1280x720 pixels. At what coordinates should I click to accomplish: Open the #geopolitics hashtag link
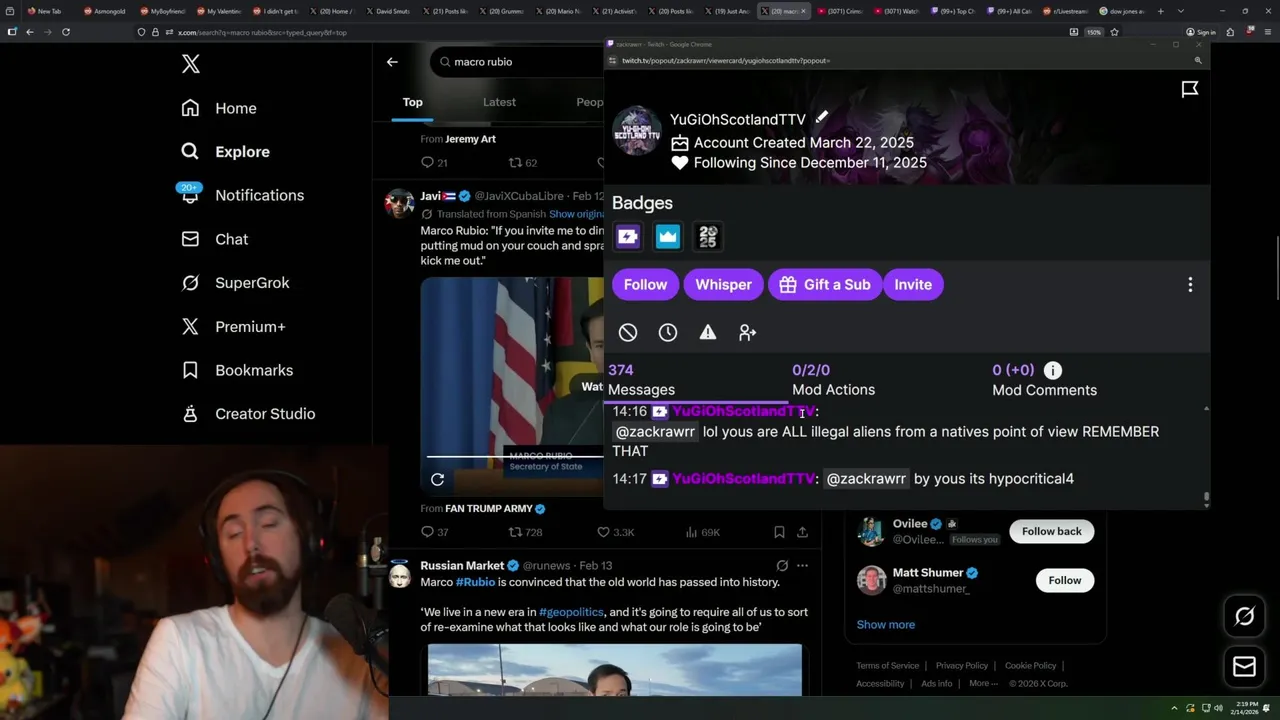[x=571, y=612]
